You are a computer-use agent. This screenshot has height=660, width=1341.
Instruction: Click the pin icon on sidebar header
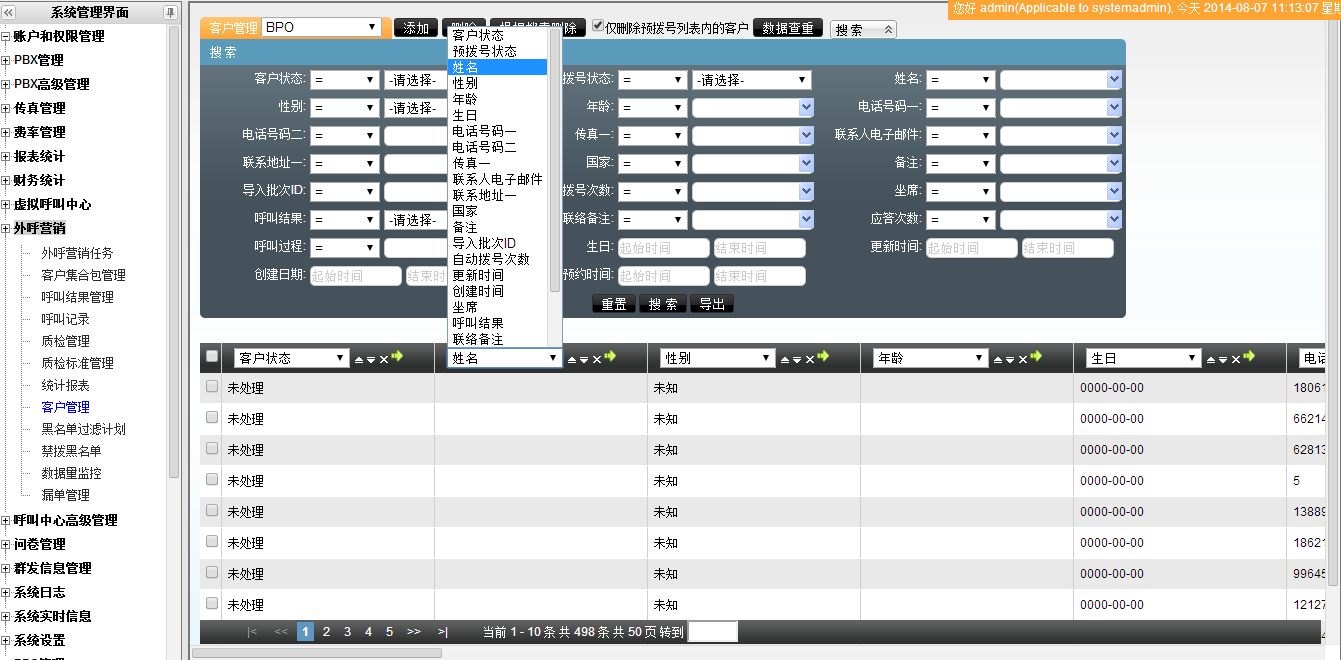(170, 12)
